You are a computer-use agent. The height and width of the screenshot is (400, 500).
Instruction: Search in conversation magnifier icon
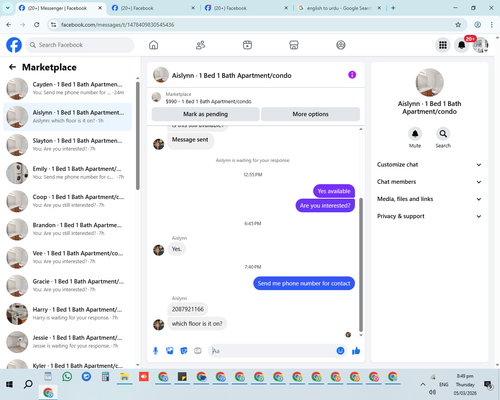pyautogui.click(x=443, y=134)
